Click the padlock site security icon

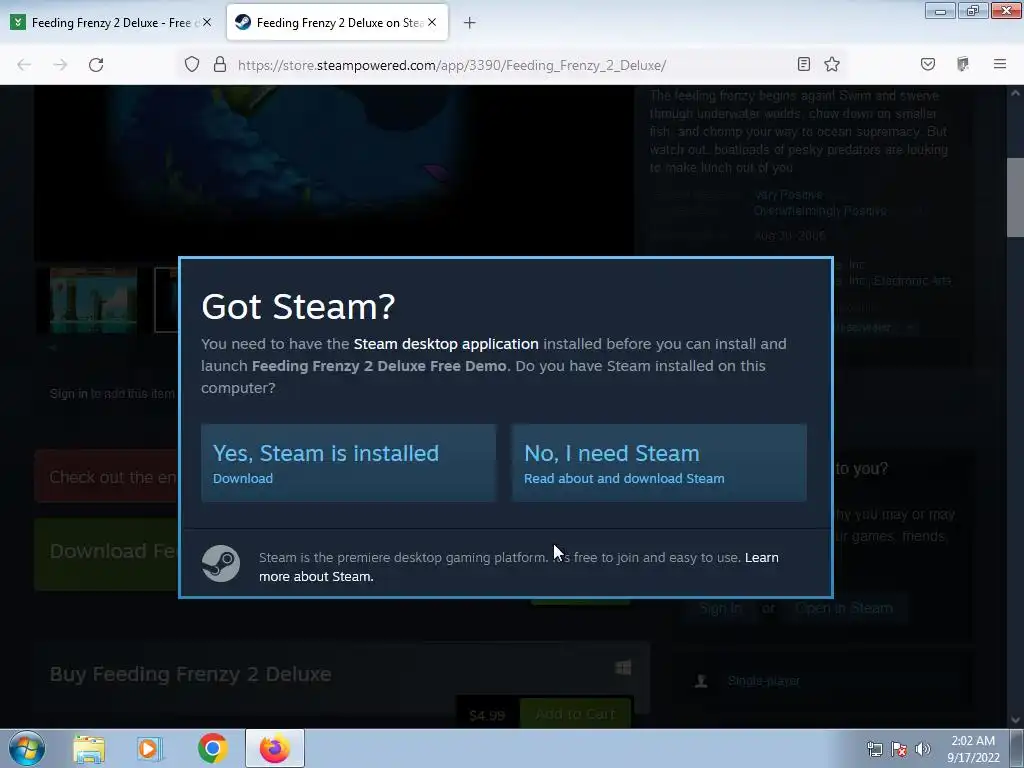220,65
